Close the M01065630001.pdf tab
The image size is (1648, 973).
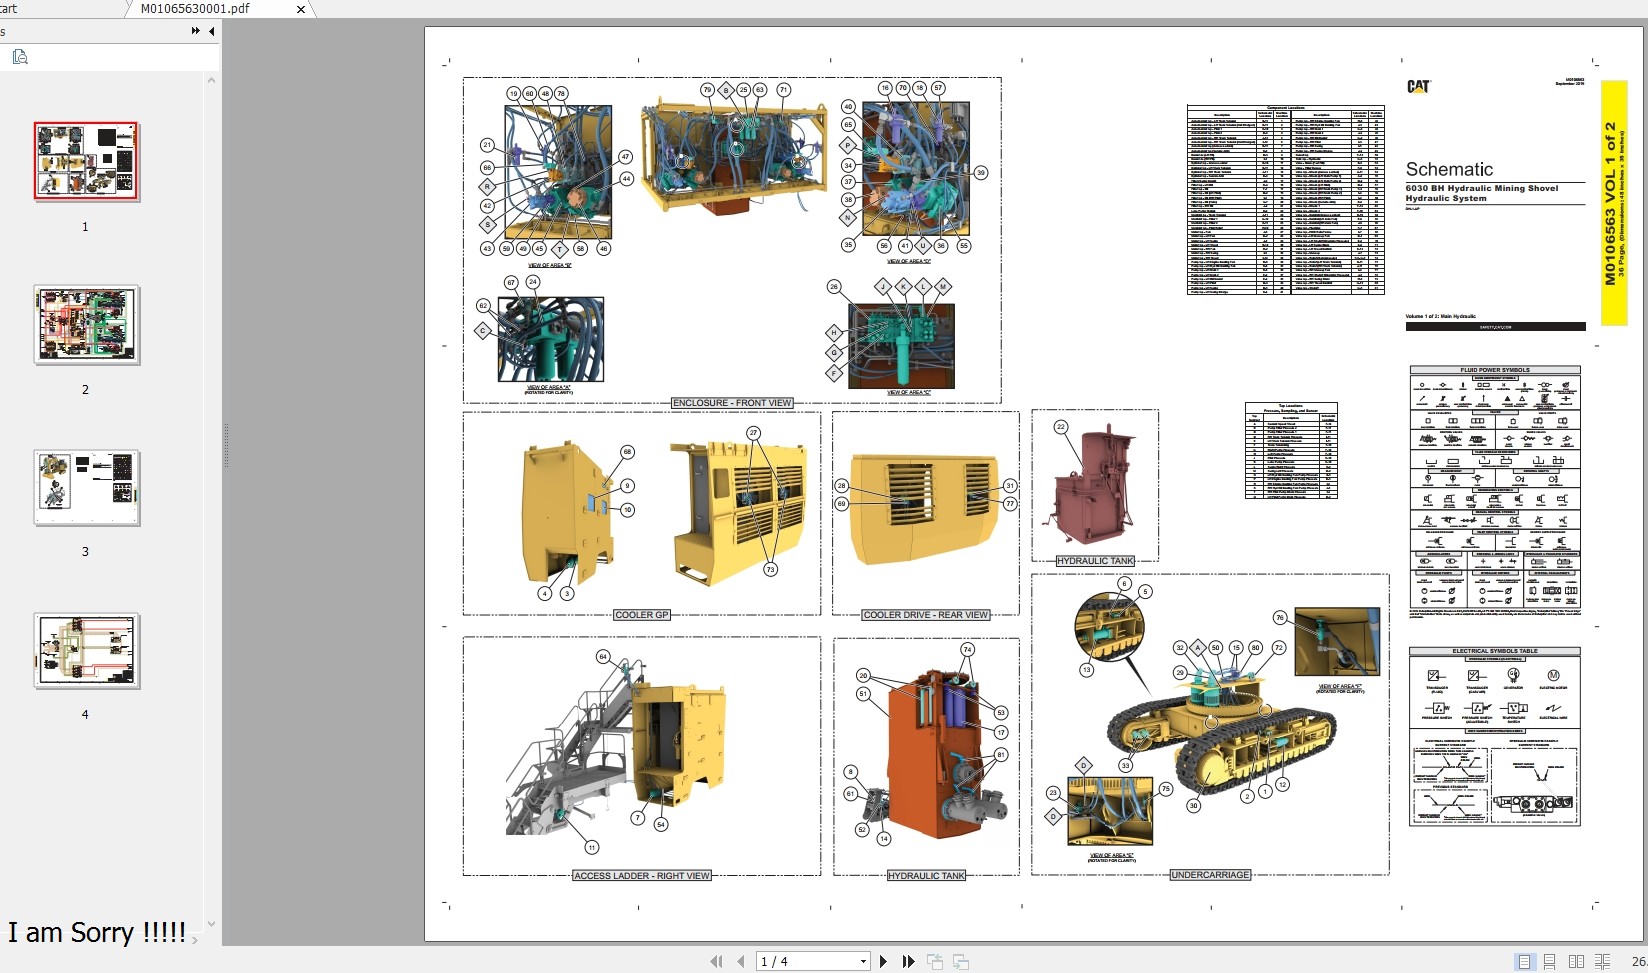click(300, 10)
